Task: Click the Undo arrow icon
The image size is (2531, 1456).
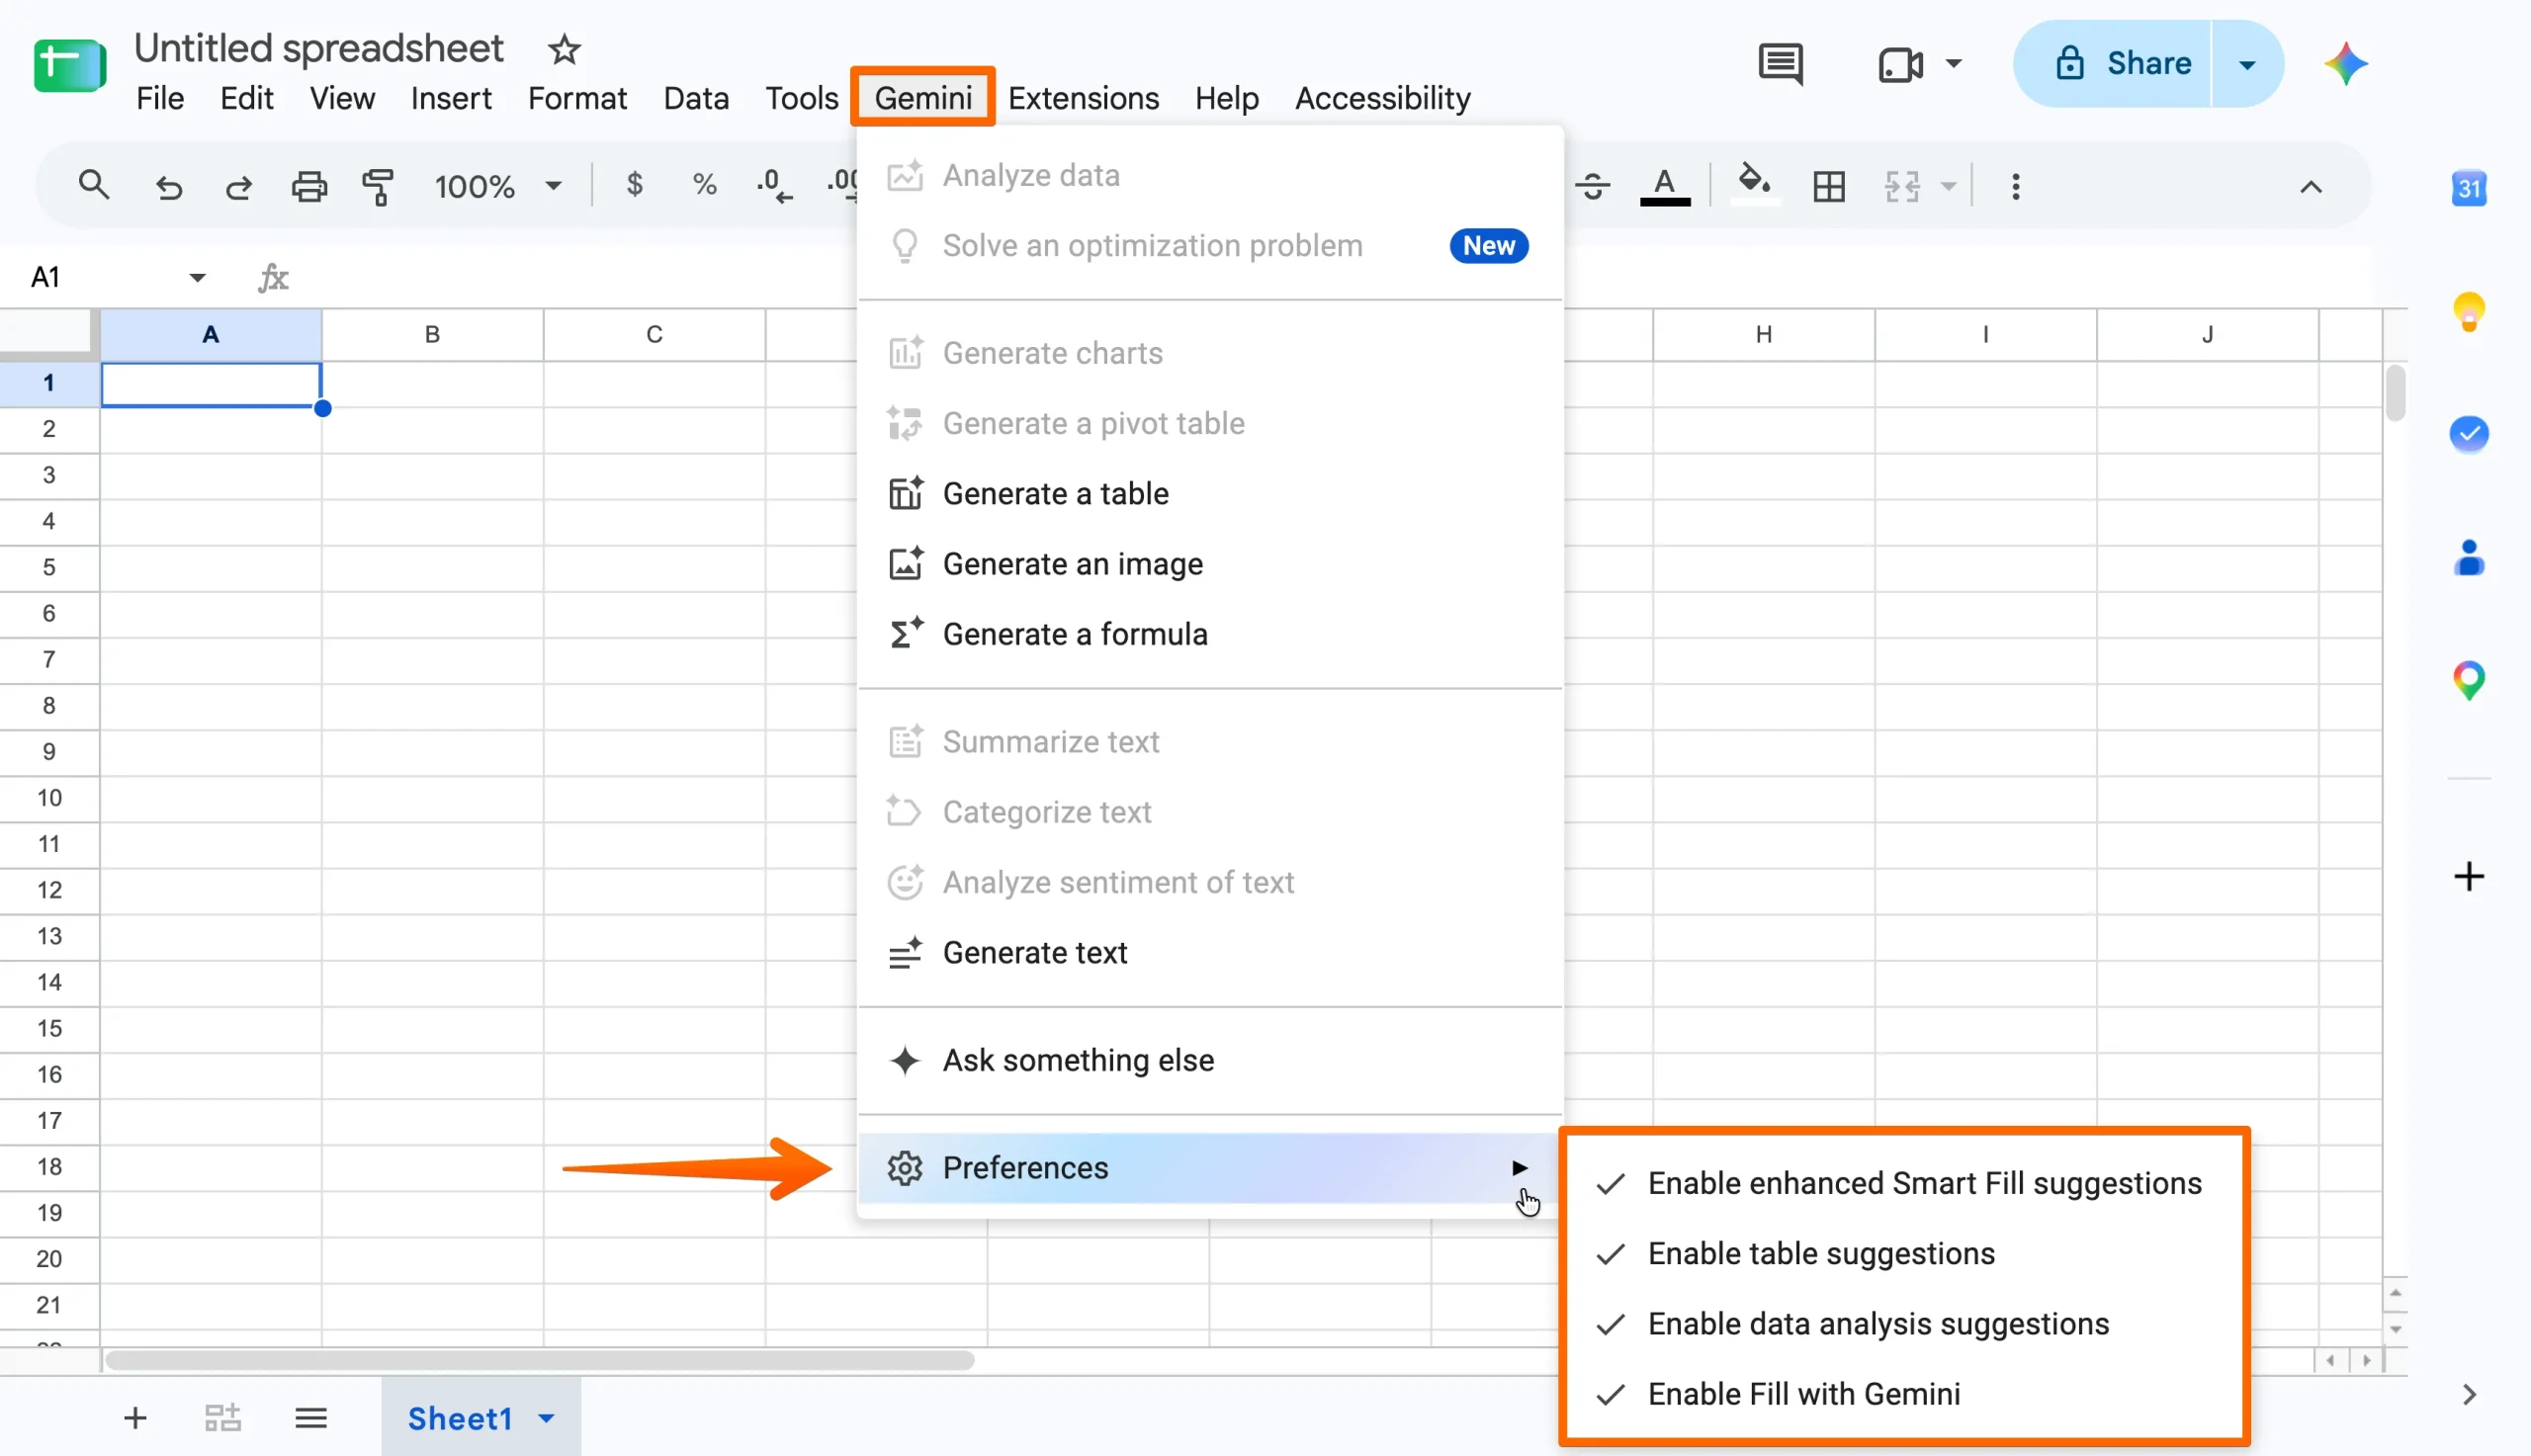Action: 168,186
